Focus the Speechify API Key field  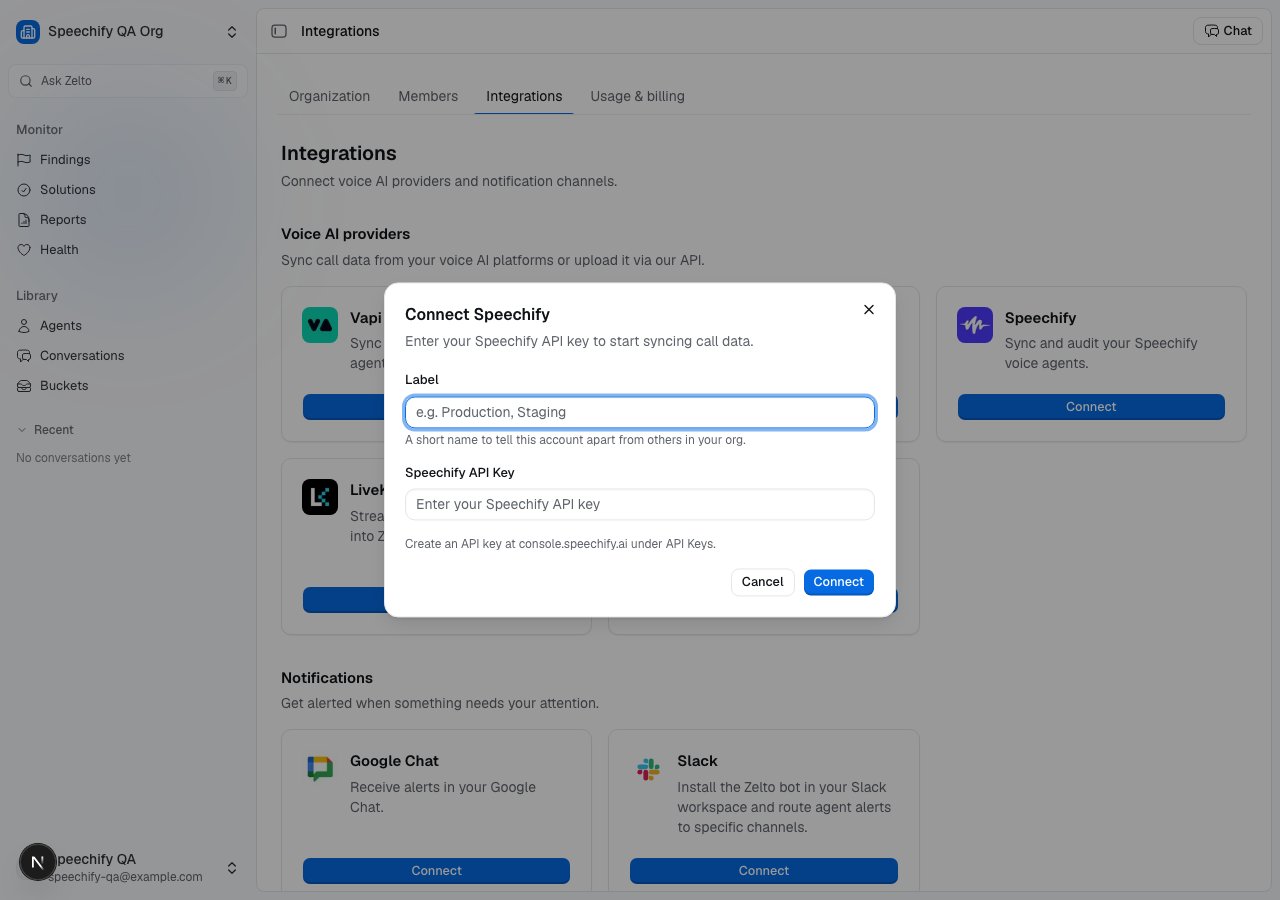(x=640, y=504)
